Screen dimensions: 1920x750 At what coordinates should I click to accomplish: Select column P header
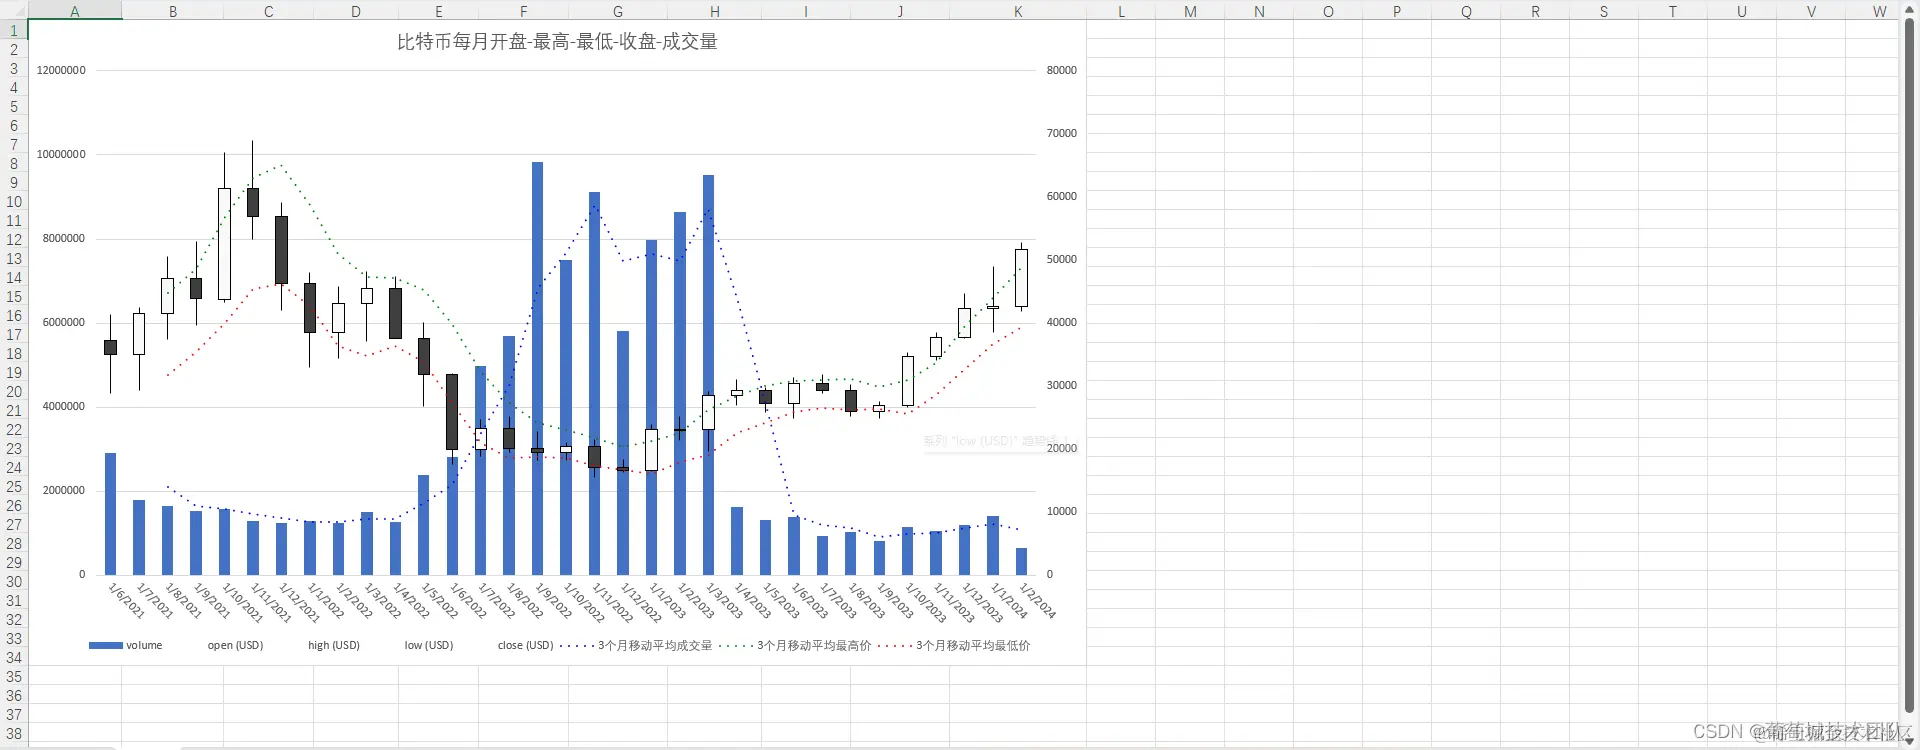tap(1397, 12)
